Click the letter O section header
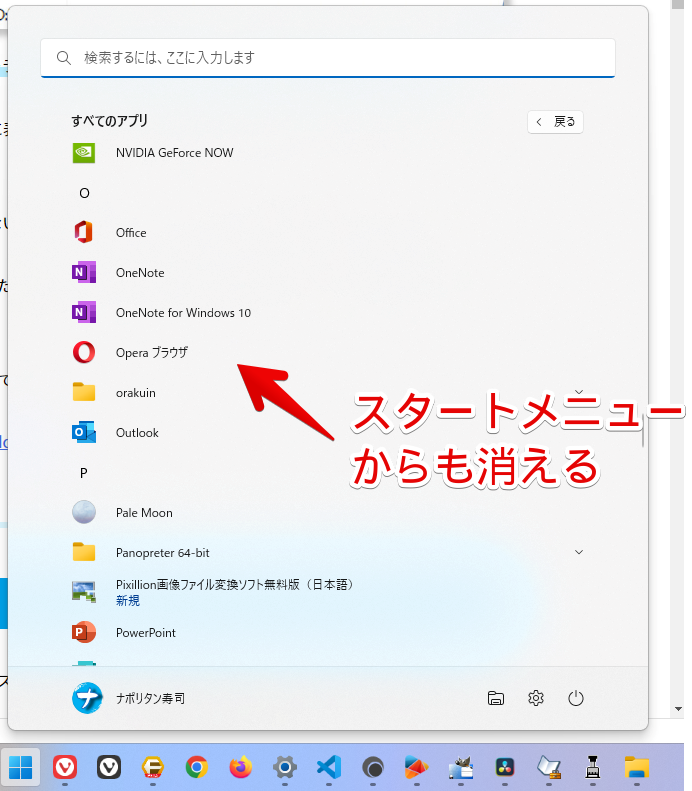This screenshot has width=692, height=791. pyautogui.click(x=84, y=193)
